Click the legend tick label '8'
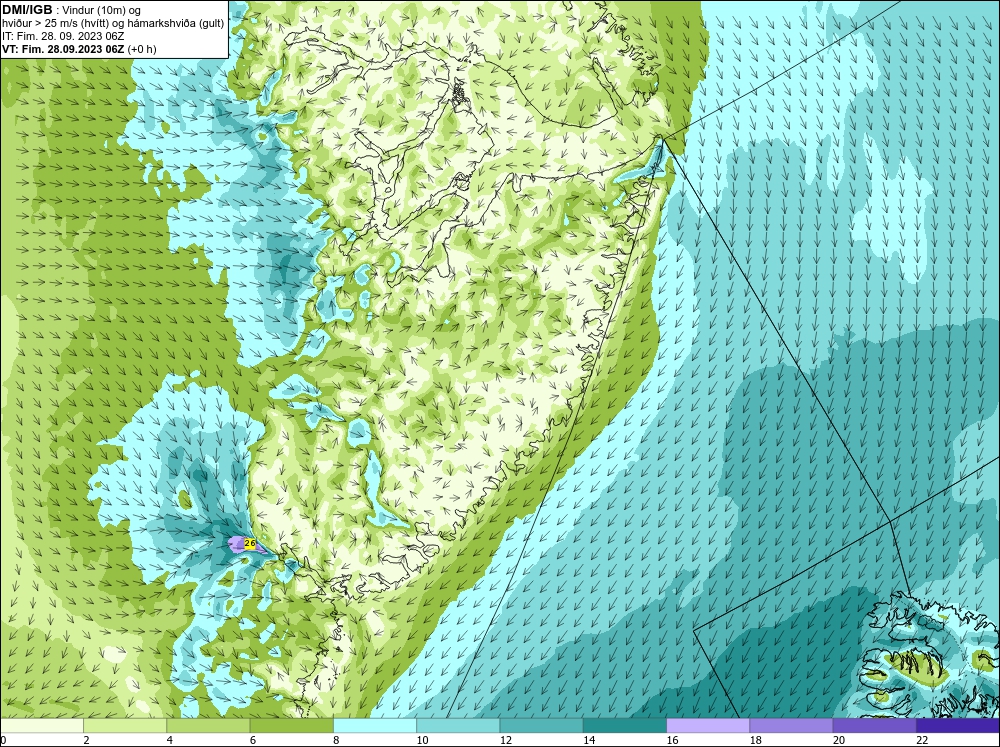 336,740
